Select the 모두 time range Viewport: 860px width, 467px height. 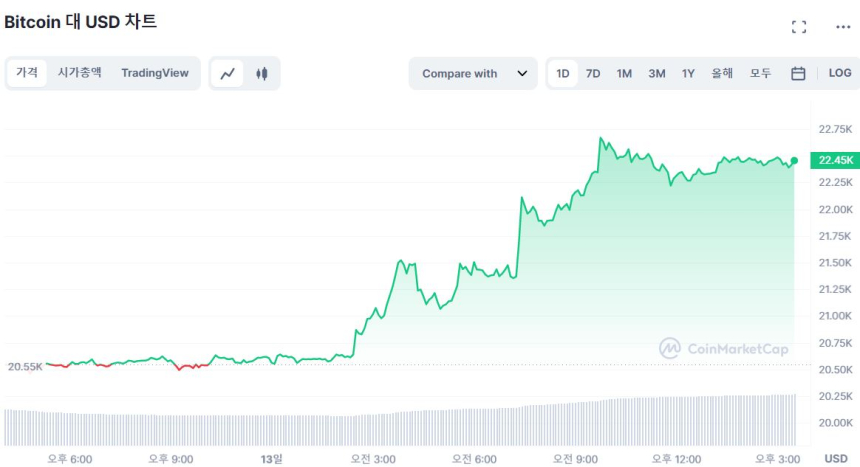761,73
